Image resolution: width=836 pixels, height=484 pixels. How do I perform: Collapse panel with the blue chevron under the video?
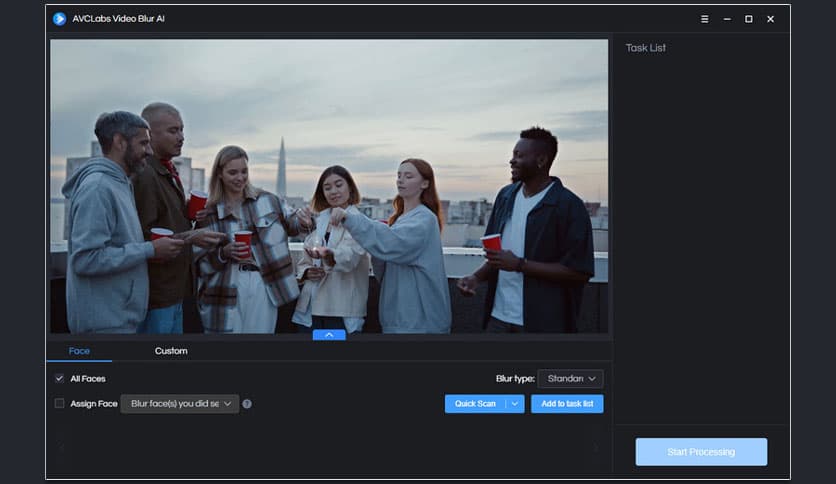[329, 335]
